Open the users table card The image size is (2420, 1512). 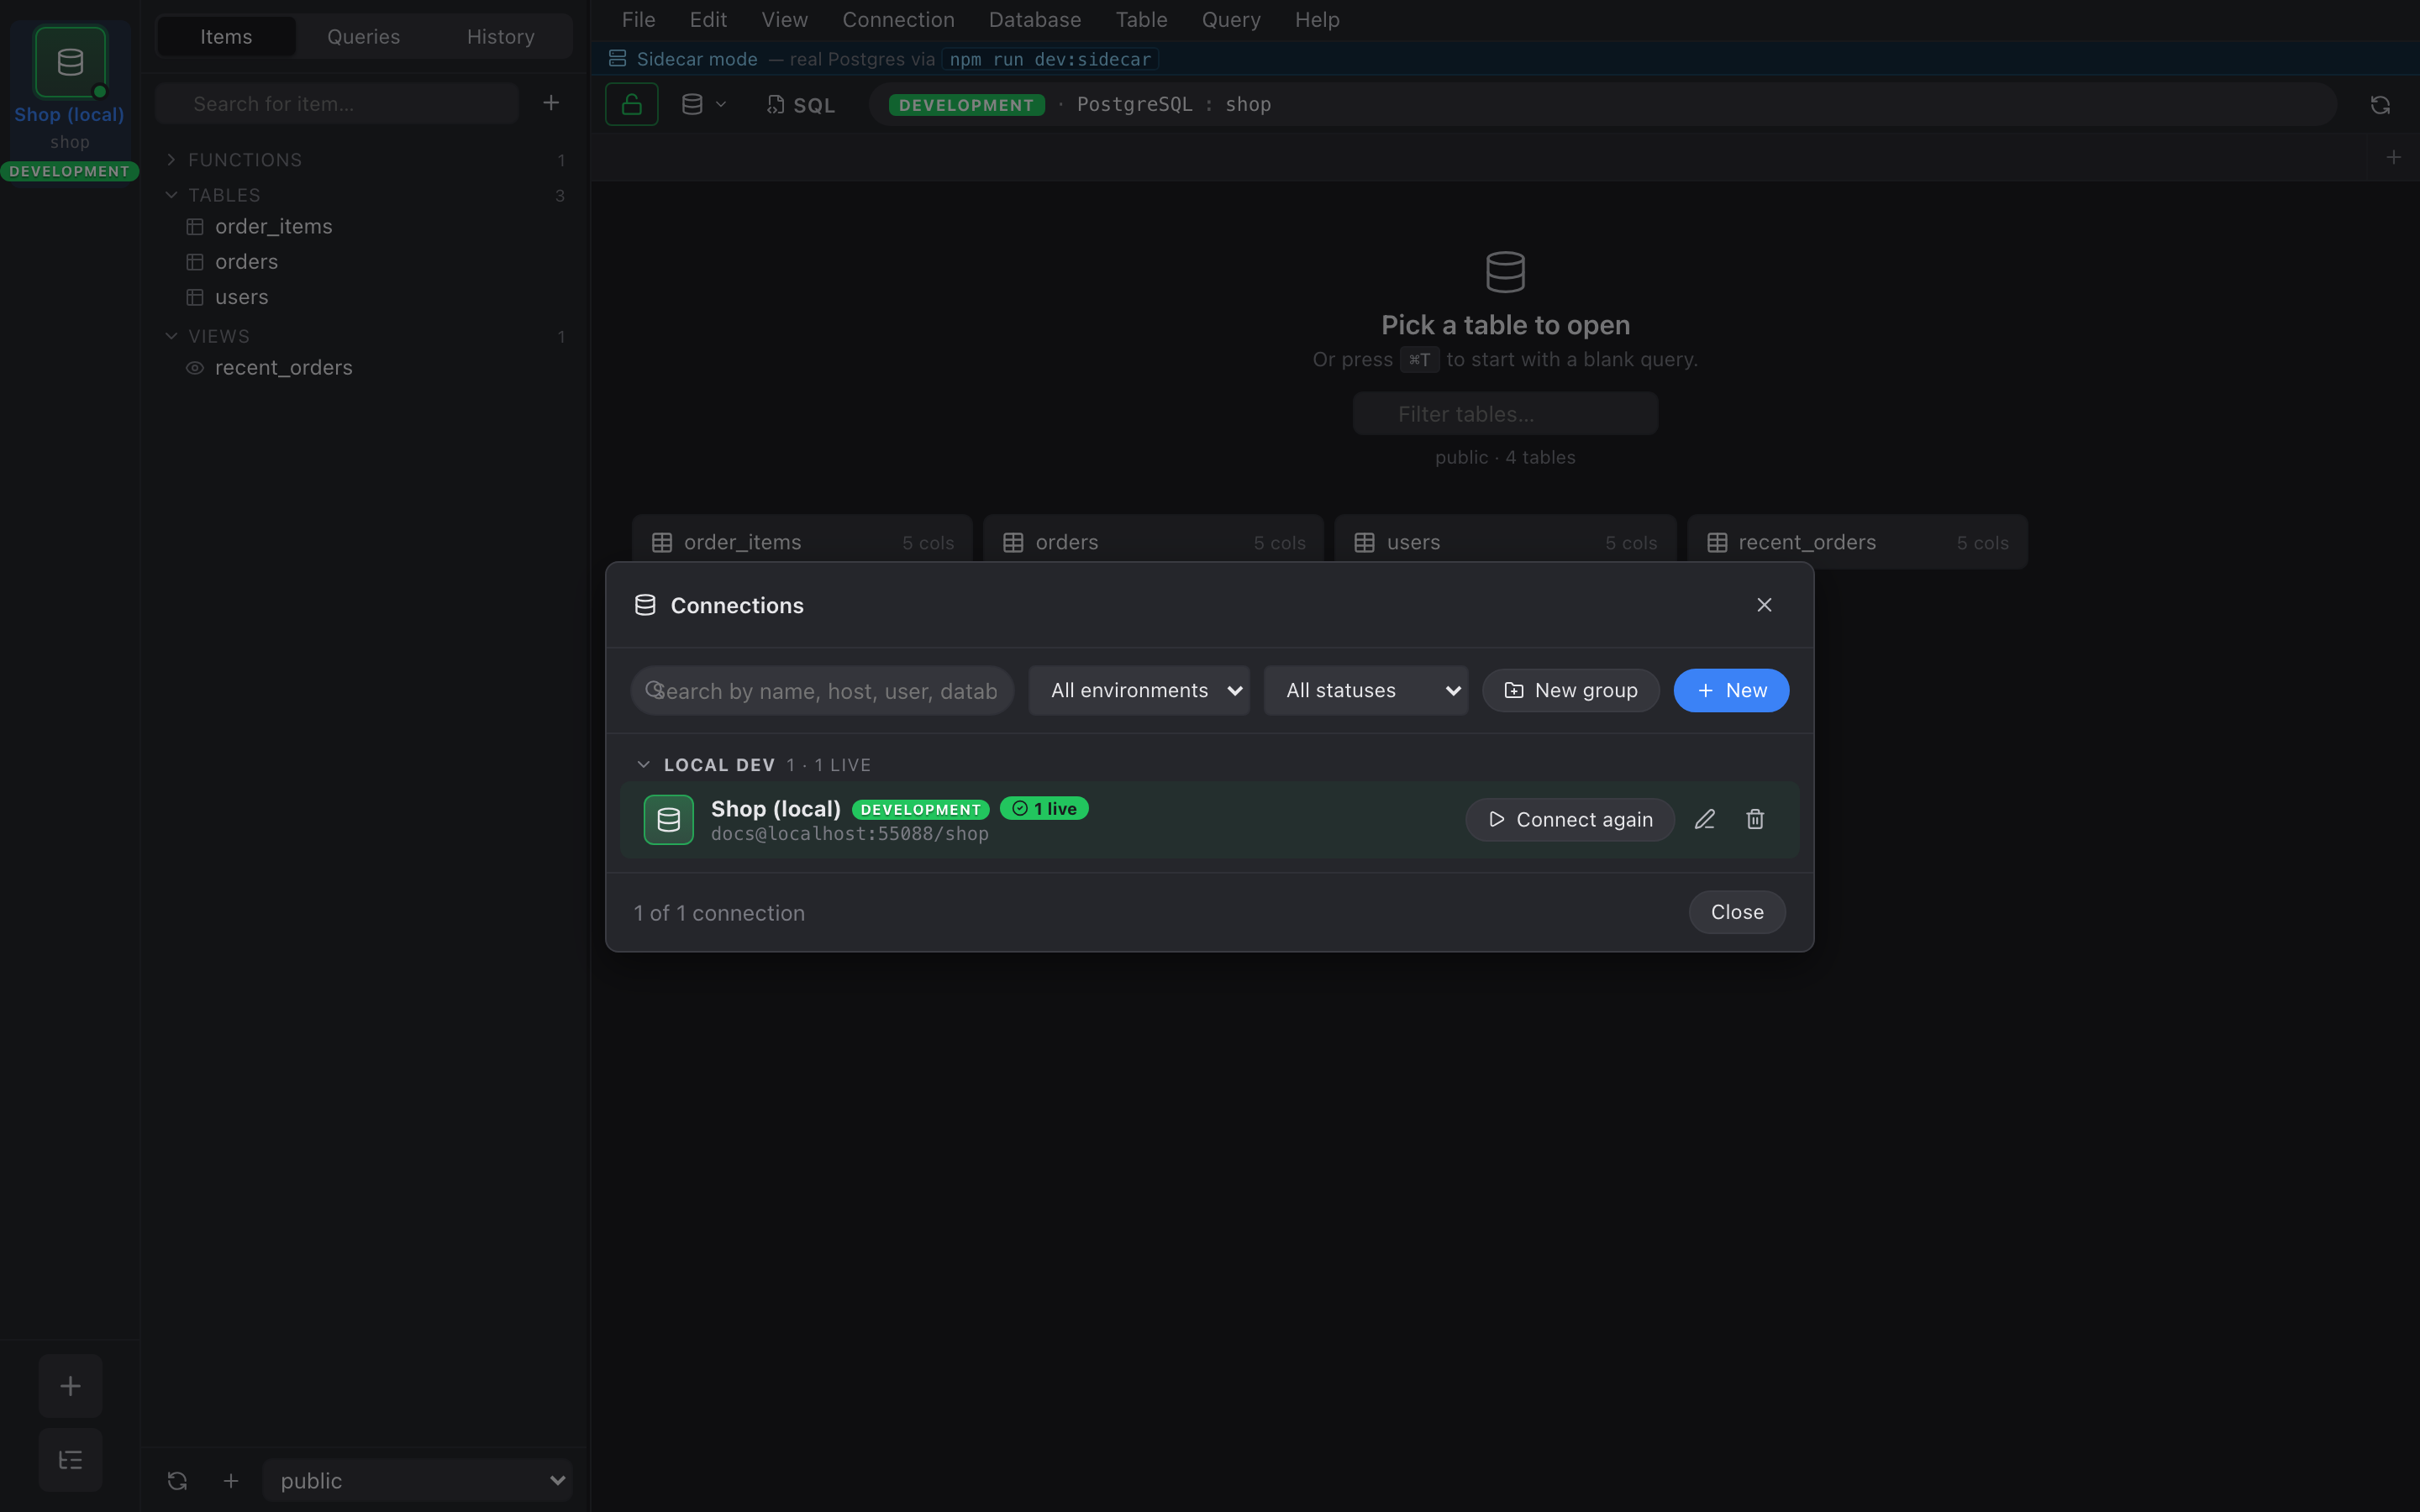click(x=1505, y=542)
